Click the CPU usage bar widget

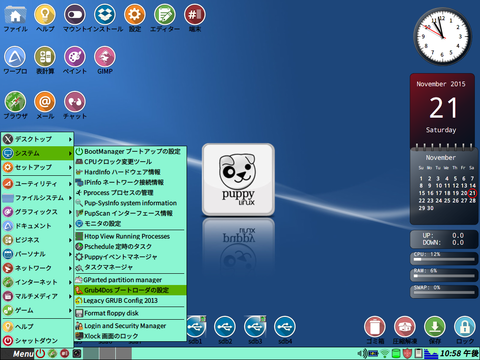click(x=444, y=258)
